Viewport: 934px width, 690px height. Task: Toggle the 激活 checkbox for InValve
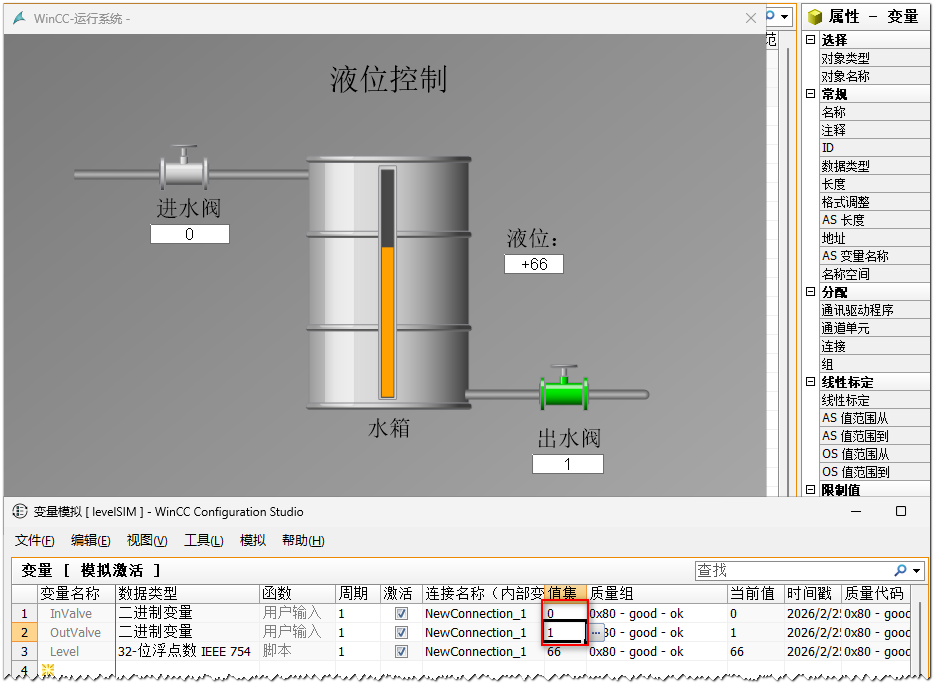tap(401, 614)
